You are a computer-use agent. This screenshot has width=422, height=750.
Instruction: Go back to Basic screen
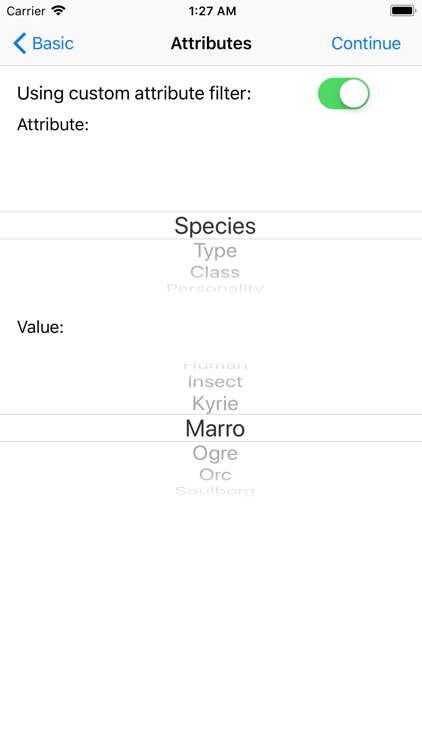(43, 44)
